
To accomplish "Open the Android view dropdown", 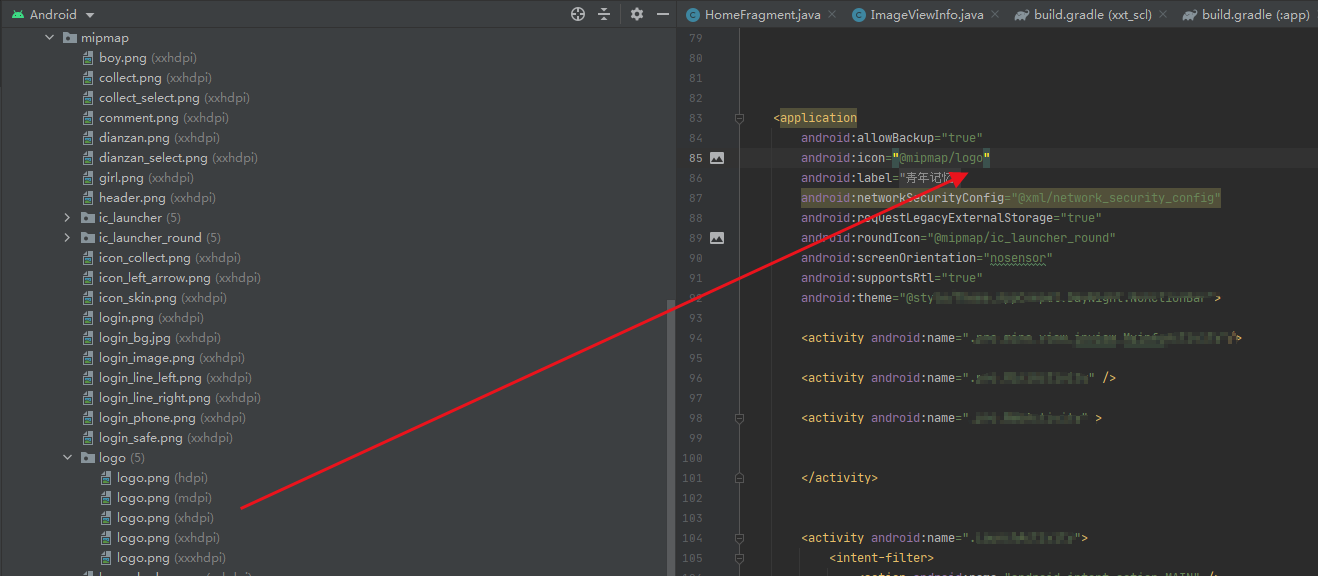I will tap(90, 15).
